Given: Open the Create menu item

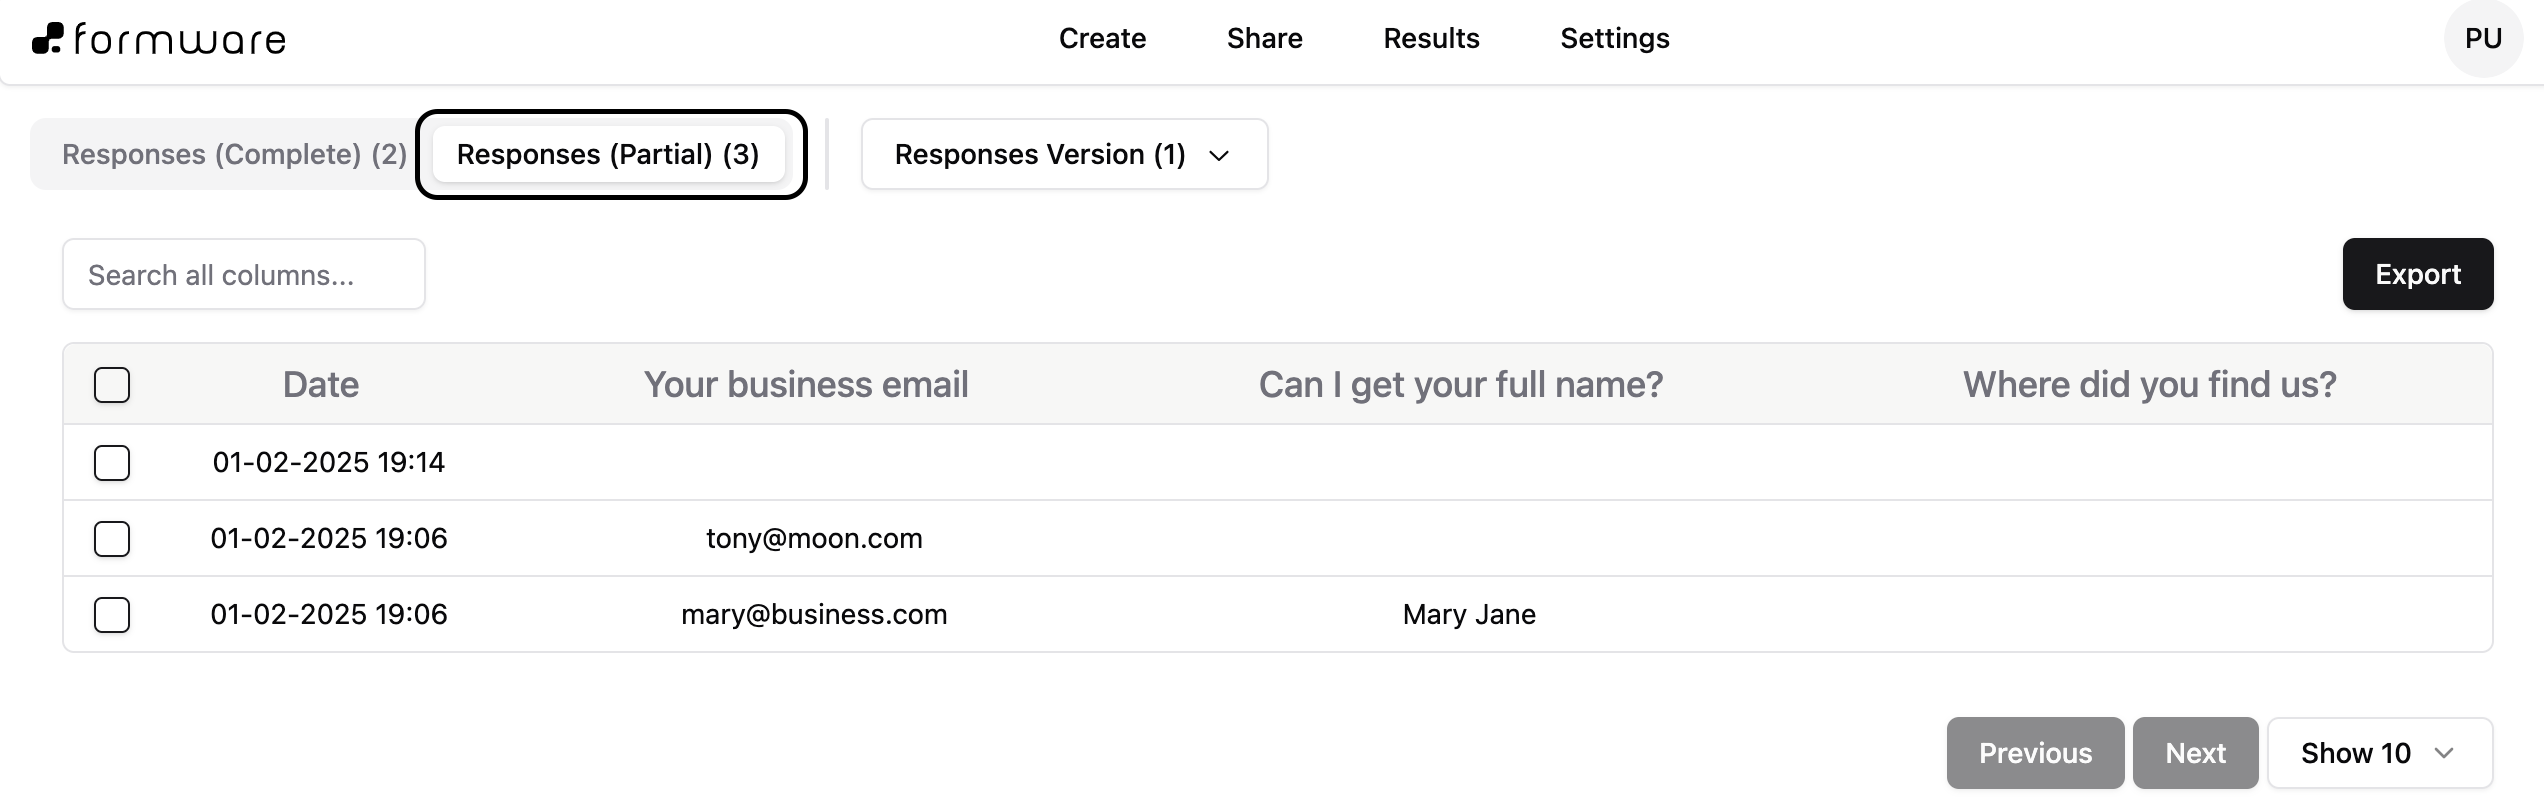Looking at the screenshot, I should click(x=1102, y=39).
